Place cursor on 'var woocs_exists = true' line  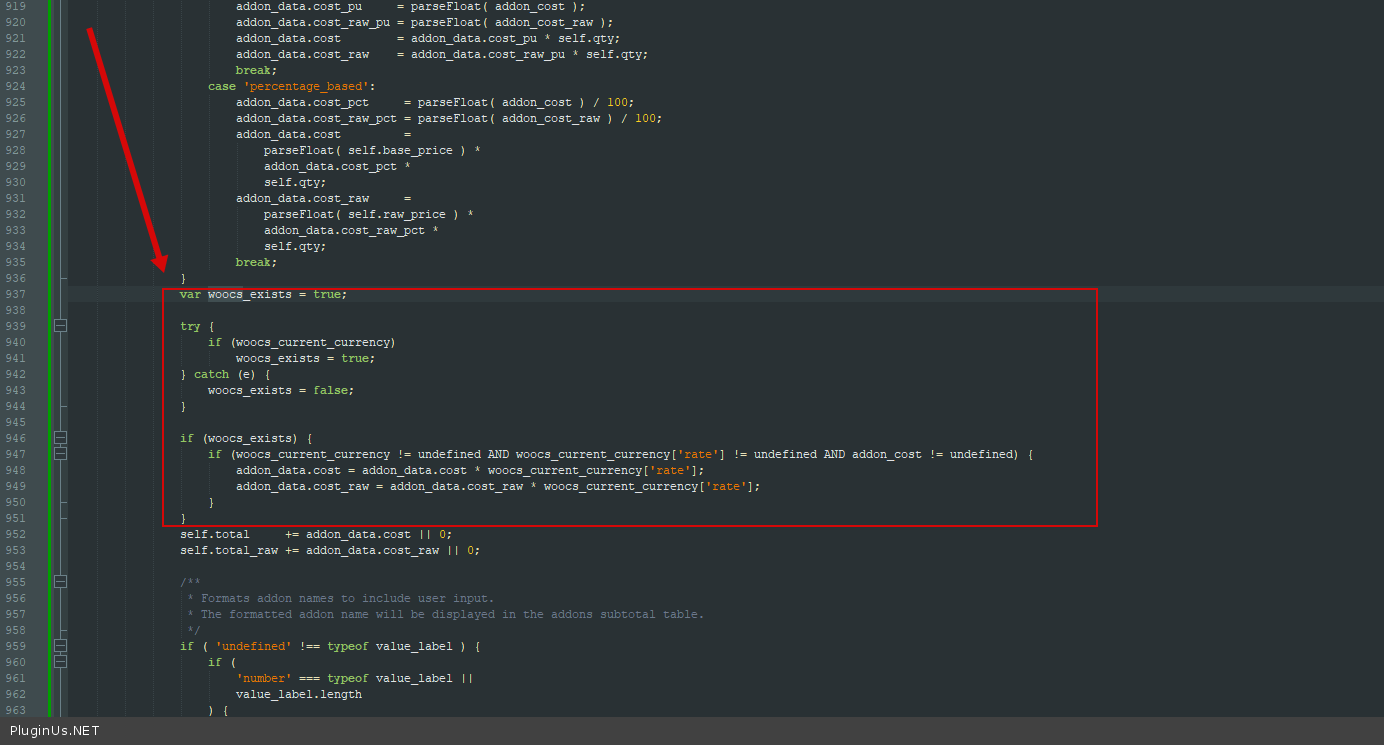263,294
